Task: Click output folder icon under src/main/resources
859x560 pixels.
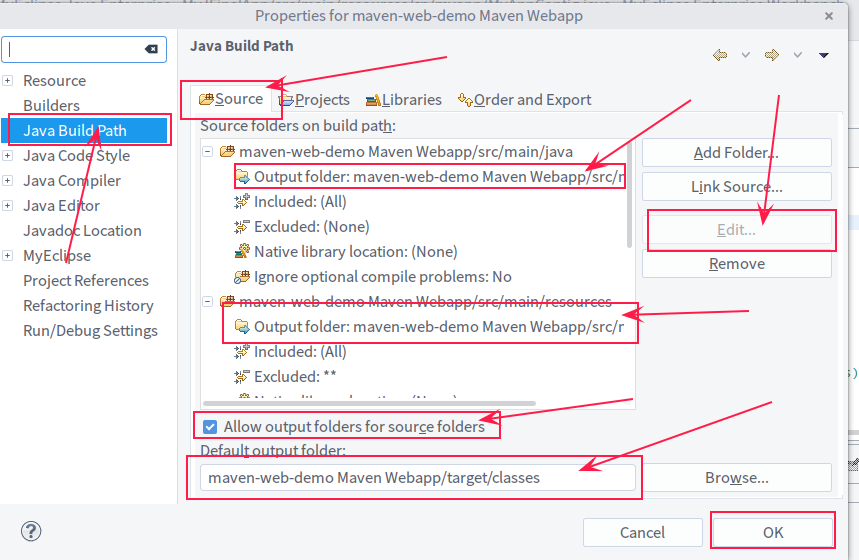Action: point(242,327)
